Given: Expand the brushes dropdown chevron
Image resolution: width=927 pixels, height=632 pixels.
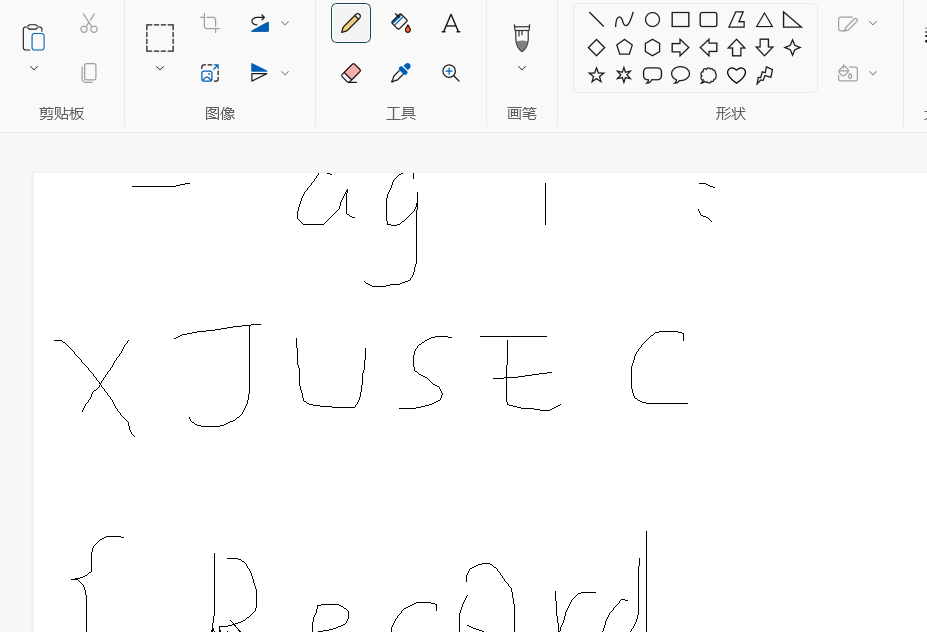Looking at the screenshot, I should point(521,68).
